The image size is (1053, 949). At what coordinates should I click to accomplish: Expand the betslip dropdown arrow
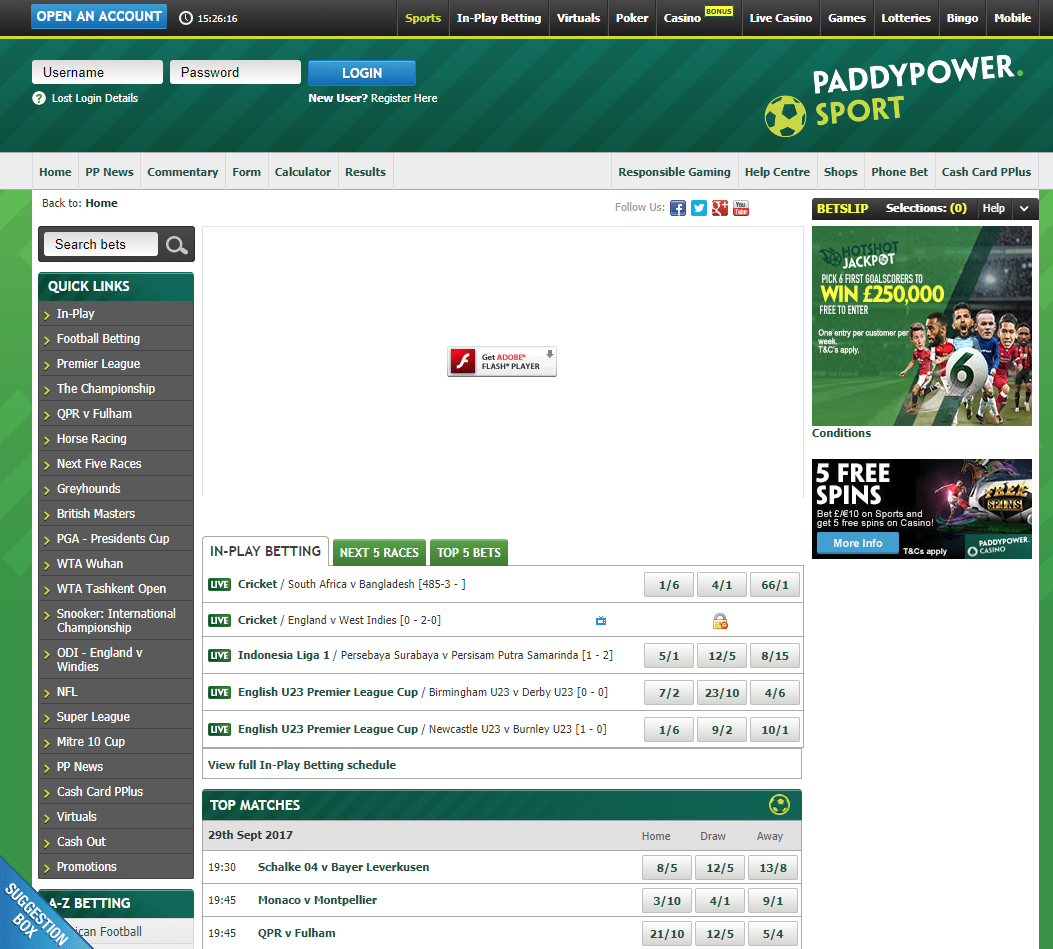coord(1024,208)
